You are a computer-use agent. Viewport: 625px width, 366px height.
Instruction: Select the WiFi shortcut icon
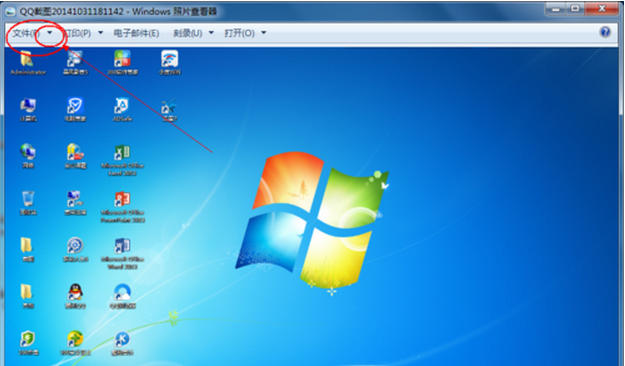tap(170, 63)
